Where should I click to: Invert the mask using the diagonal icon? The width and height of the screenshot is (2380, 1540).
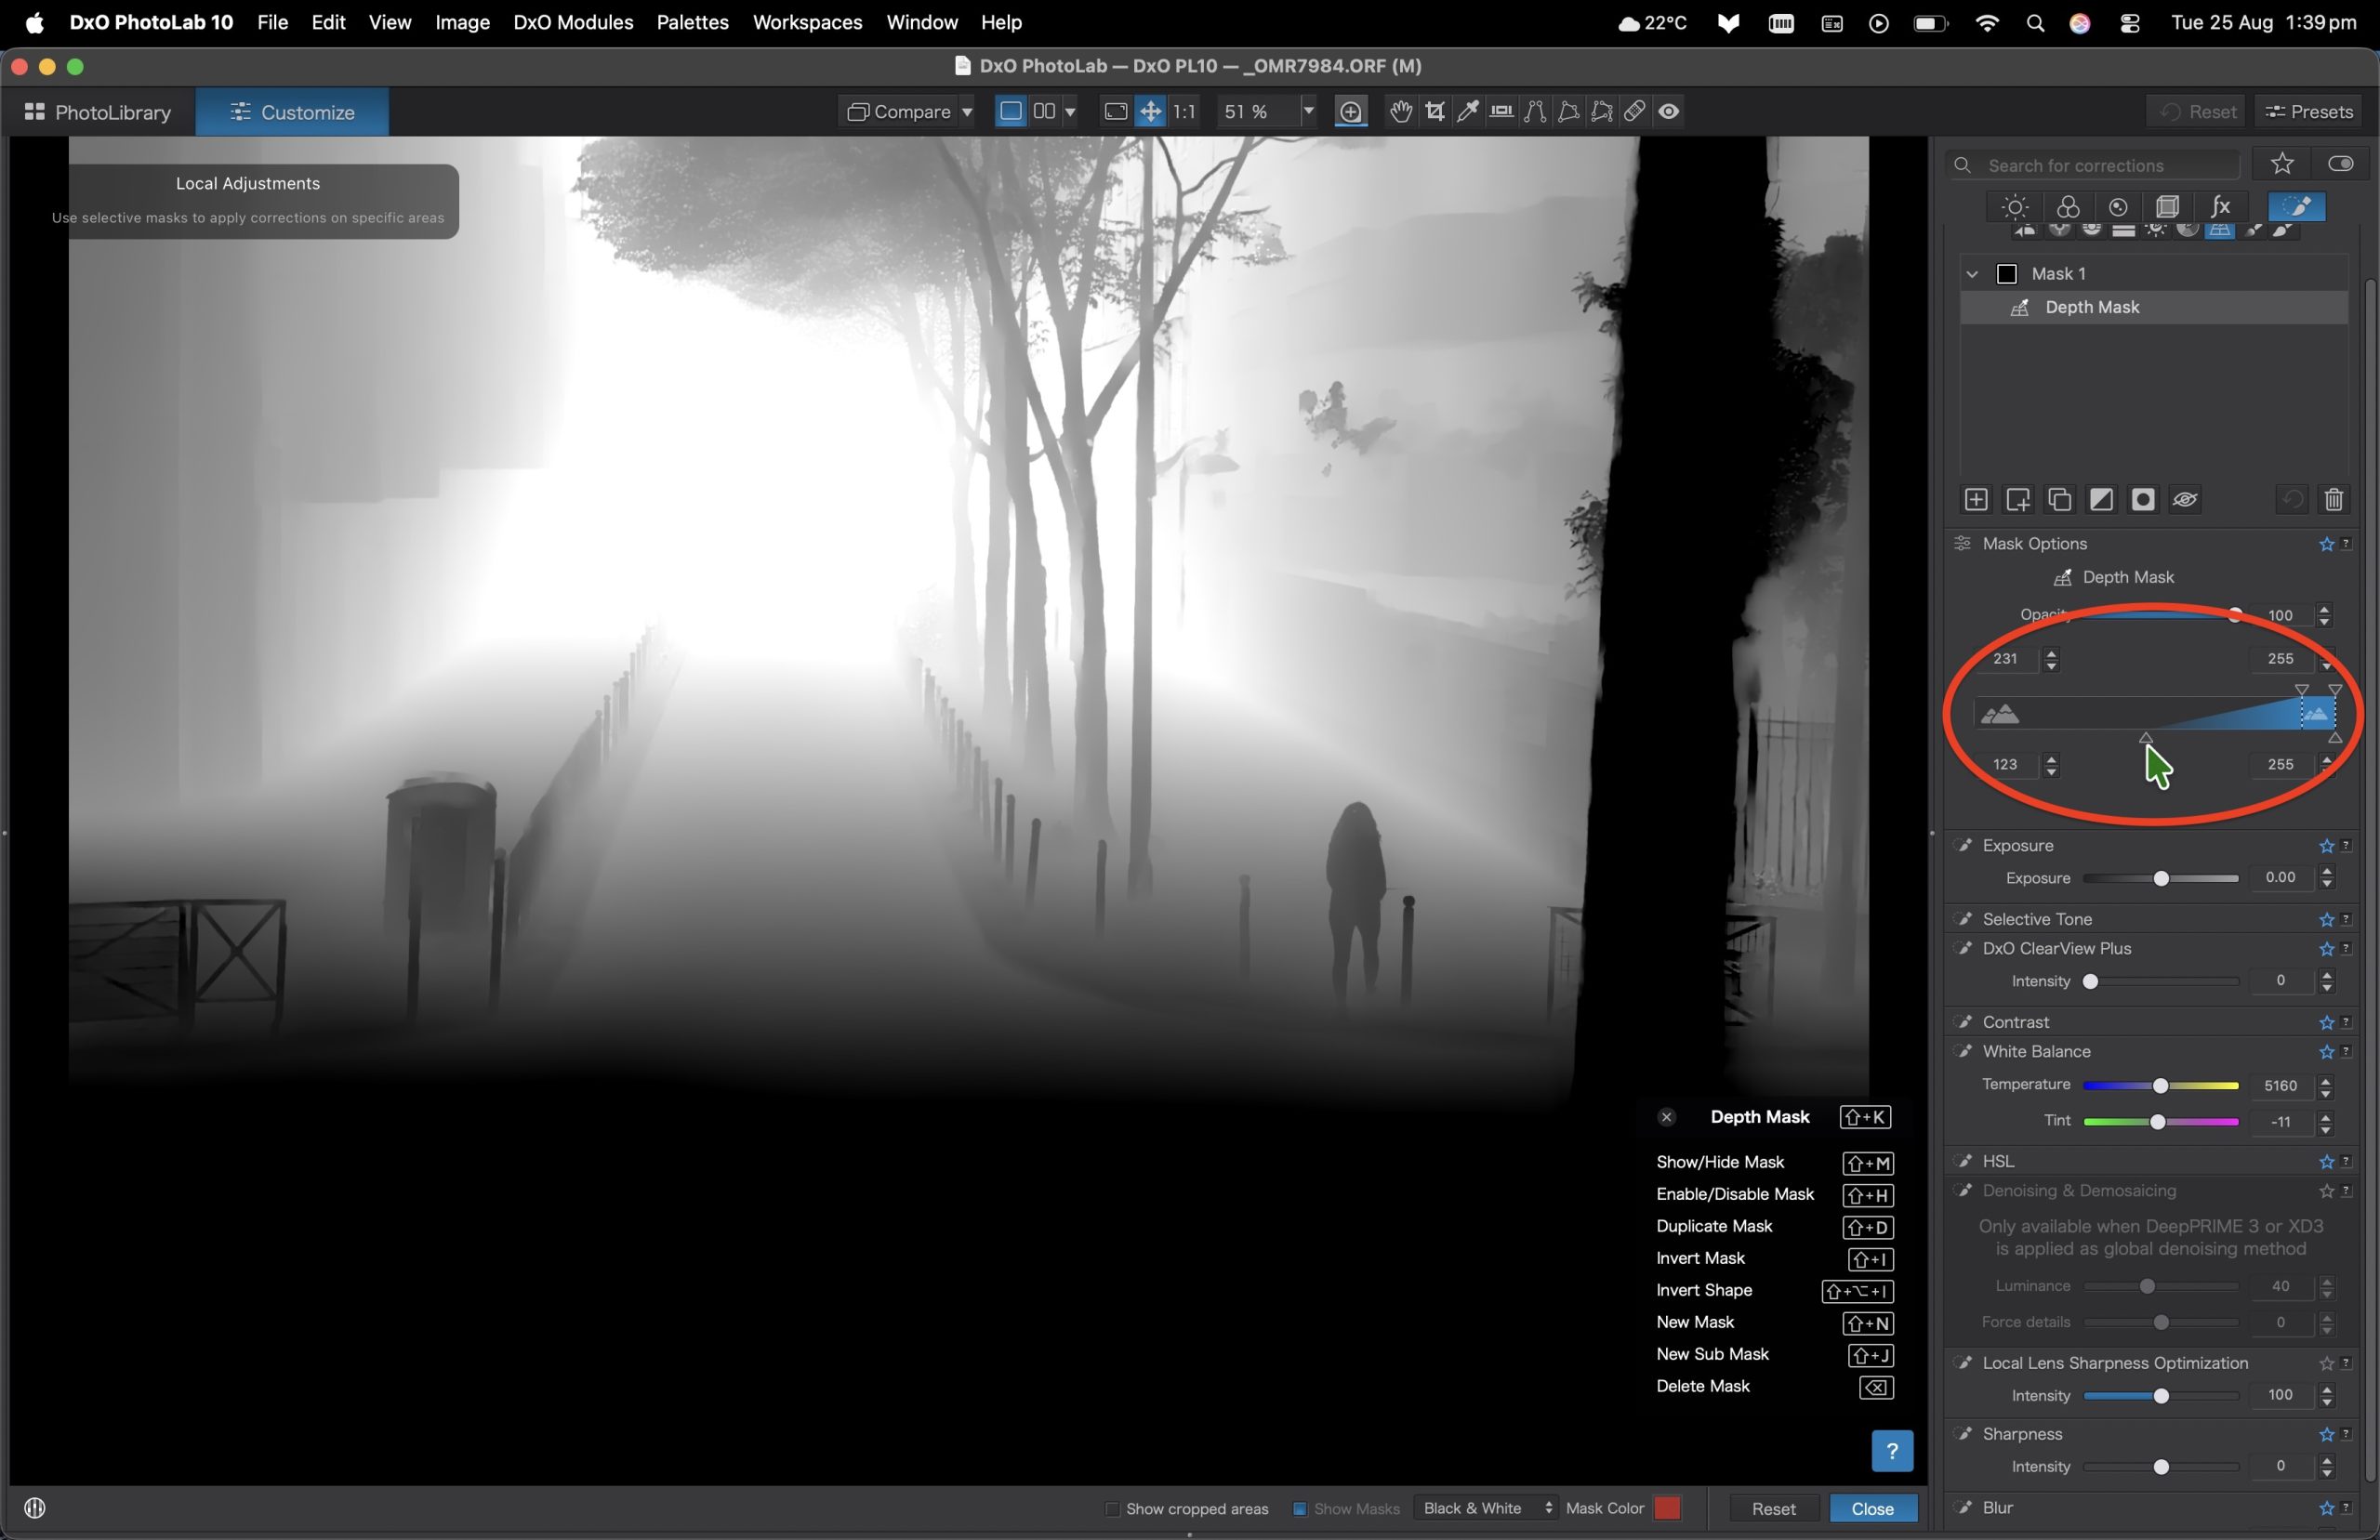(2102, 500)
